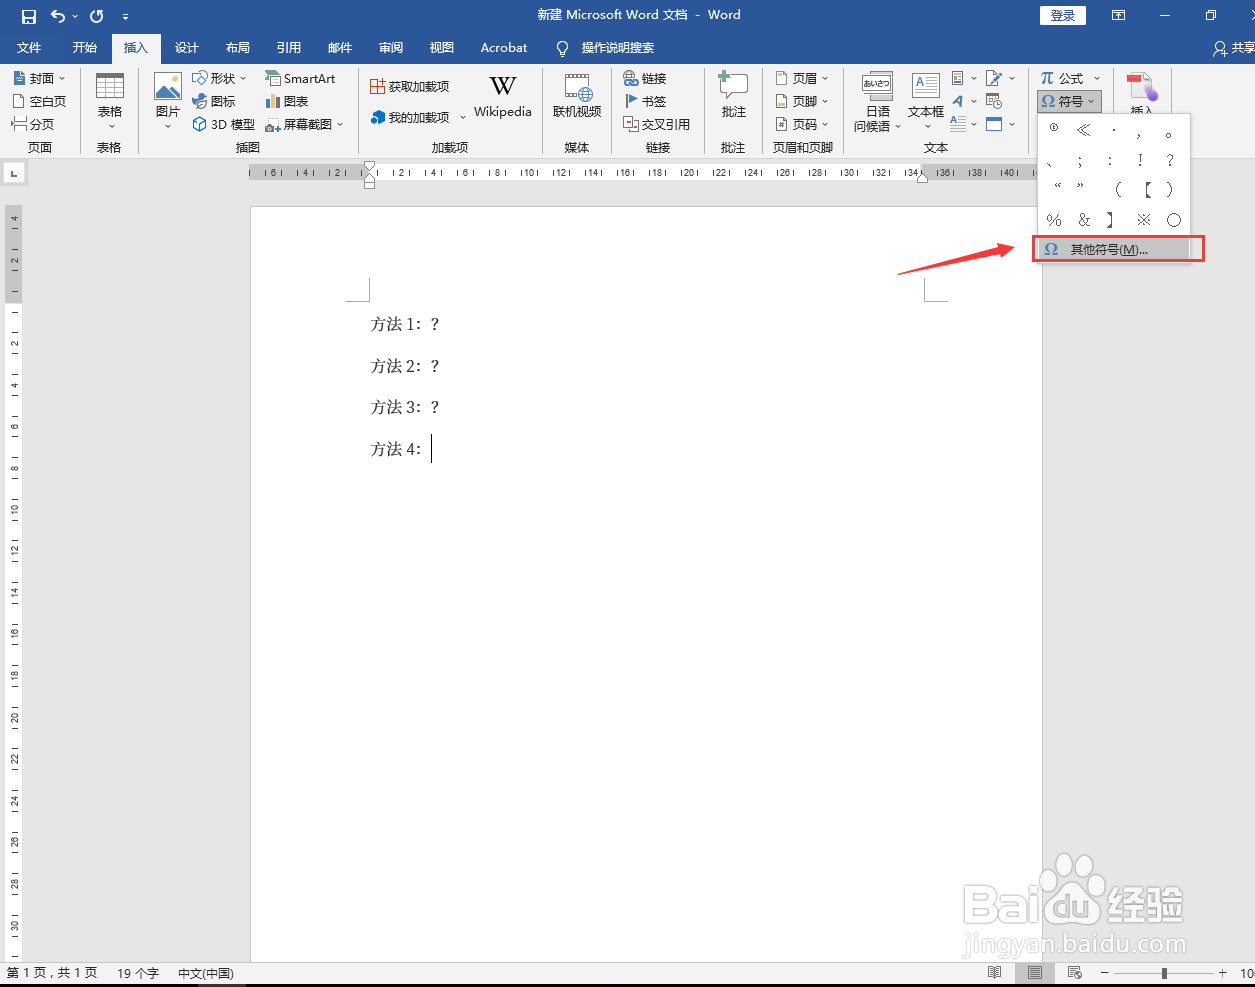
Task: Click the zoom out minus button
Action: point(1104,973)
